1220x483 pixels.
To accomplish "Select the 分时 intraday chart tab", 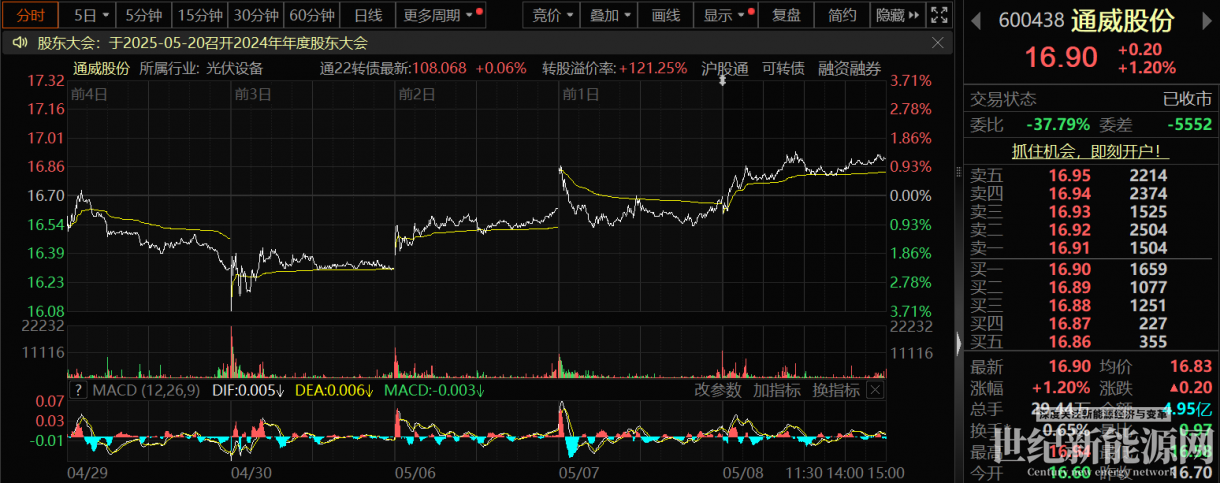I will point(31,15).
